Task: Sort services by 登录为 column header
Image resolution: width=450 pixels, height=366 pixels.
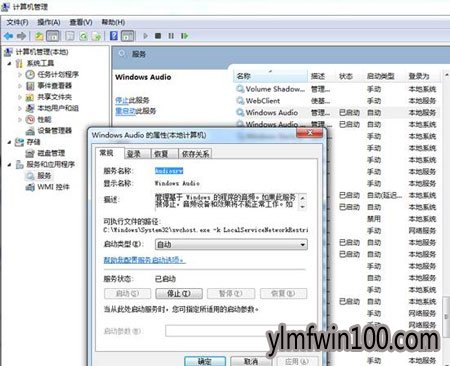Action: click(x=419, y=76)
